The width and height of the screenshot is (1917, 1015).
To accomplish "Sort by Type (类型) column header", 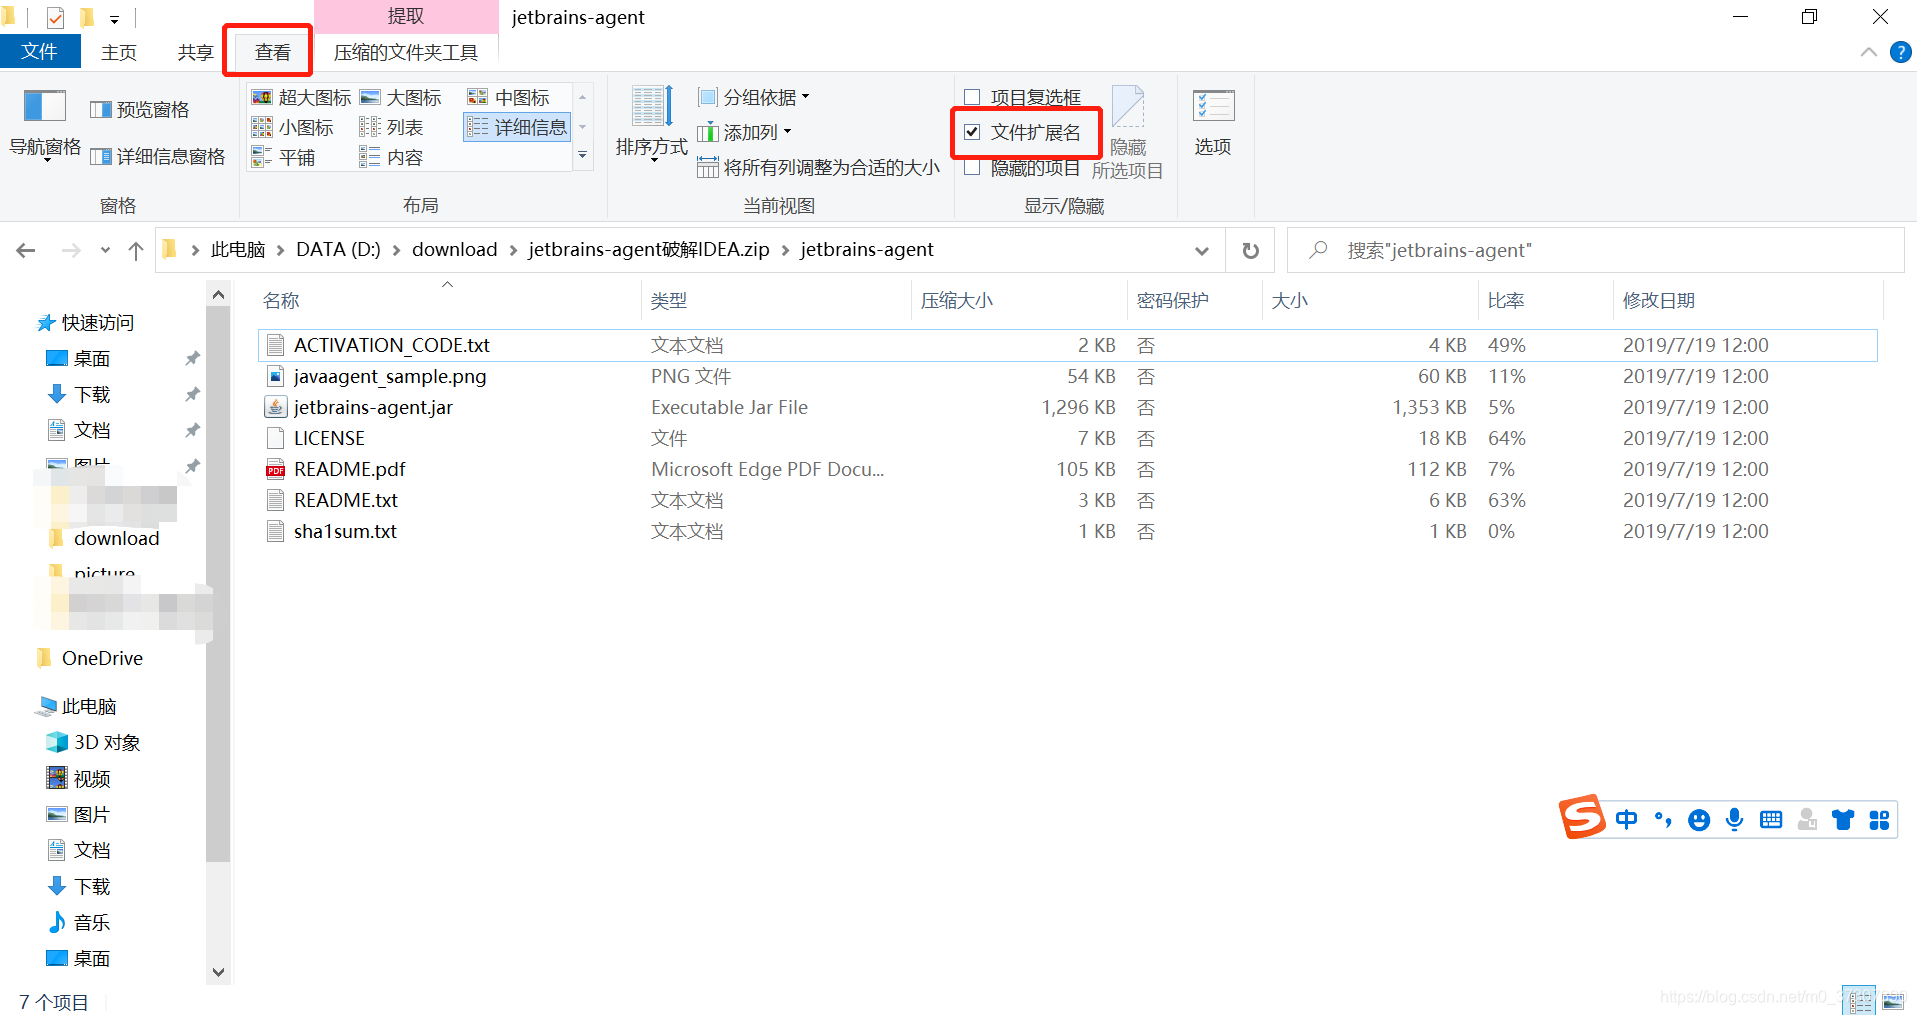I will (776, 300).
